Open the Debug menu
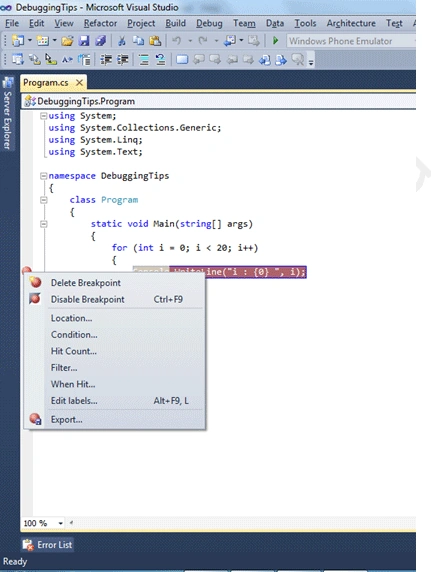 (x=209, y=23)
